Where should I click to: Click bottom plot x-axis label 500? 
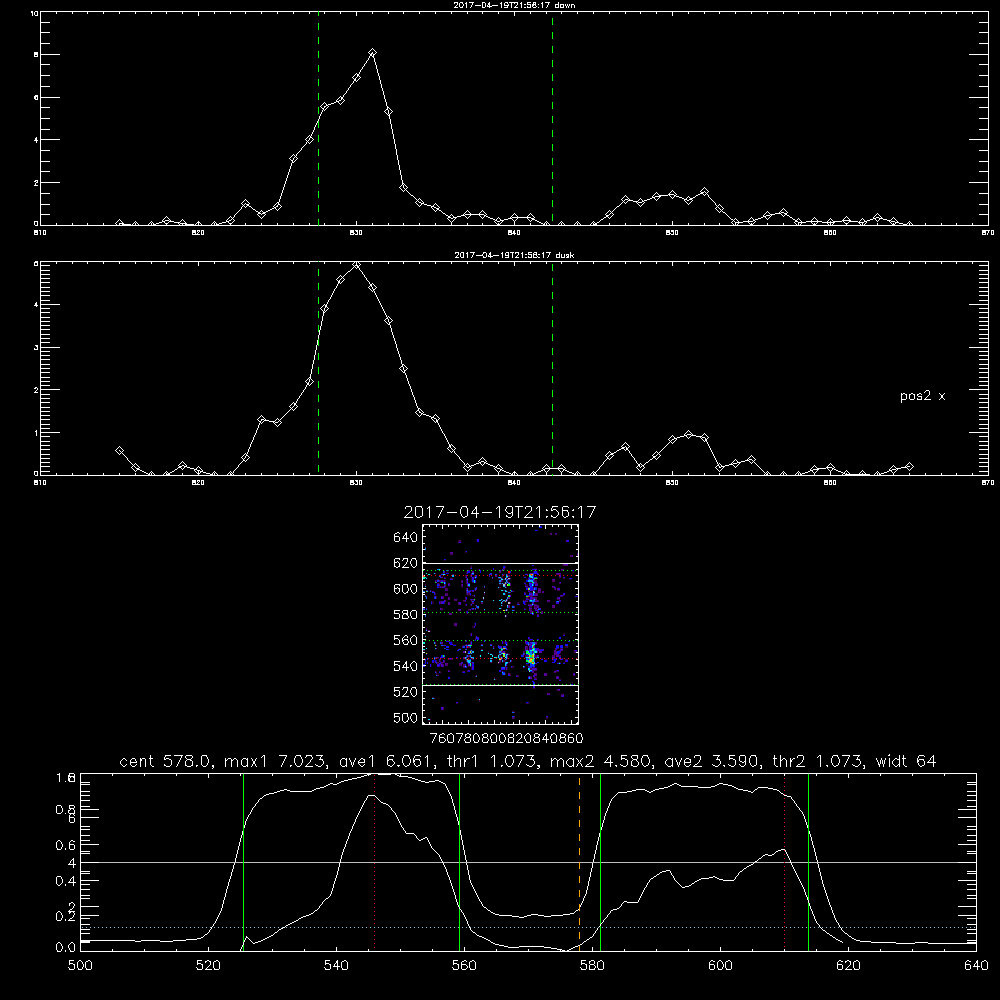(x=80, y=966)
